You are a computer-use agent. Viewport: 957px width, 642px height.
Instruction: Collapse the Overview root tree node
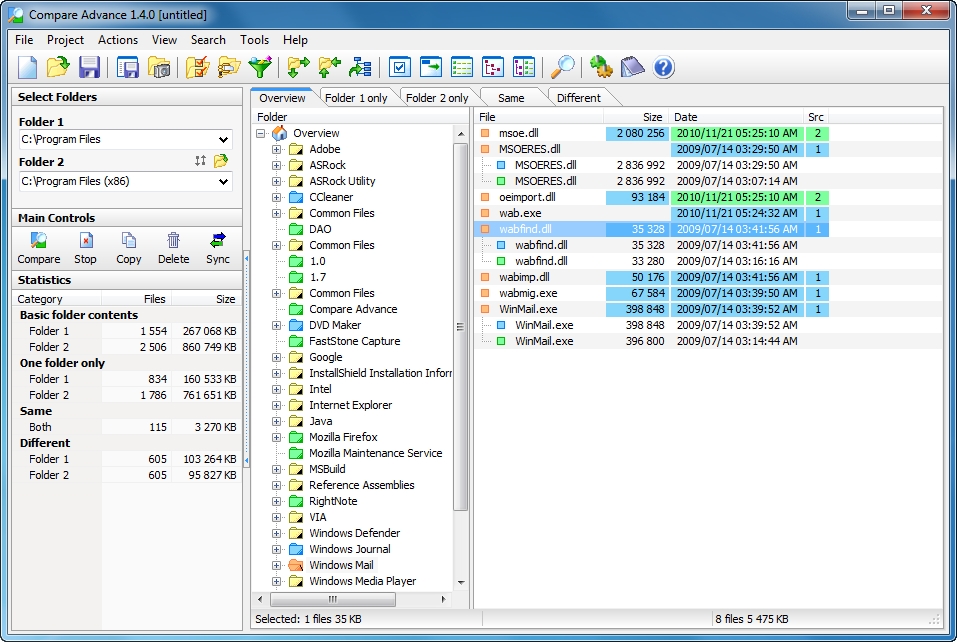coord(261,133)
